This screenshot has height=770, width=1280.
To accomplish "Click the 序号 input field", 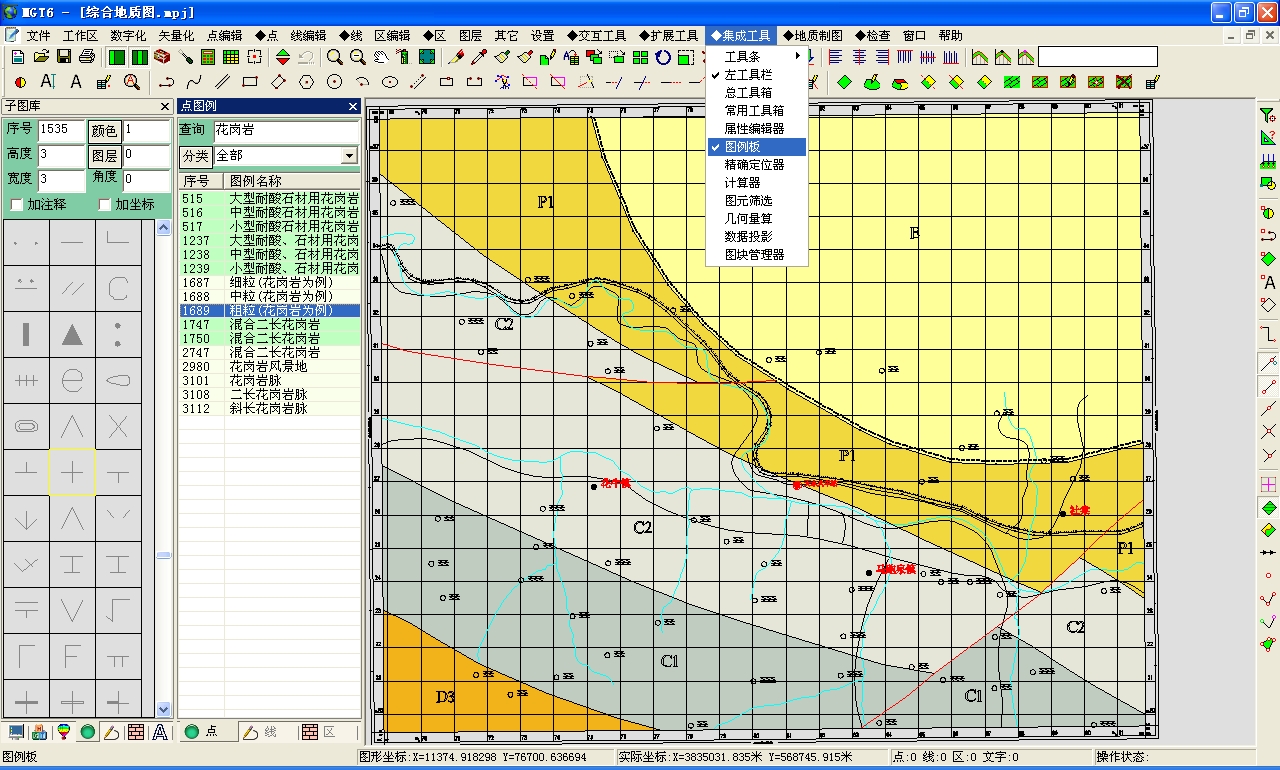I will 61,130.
